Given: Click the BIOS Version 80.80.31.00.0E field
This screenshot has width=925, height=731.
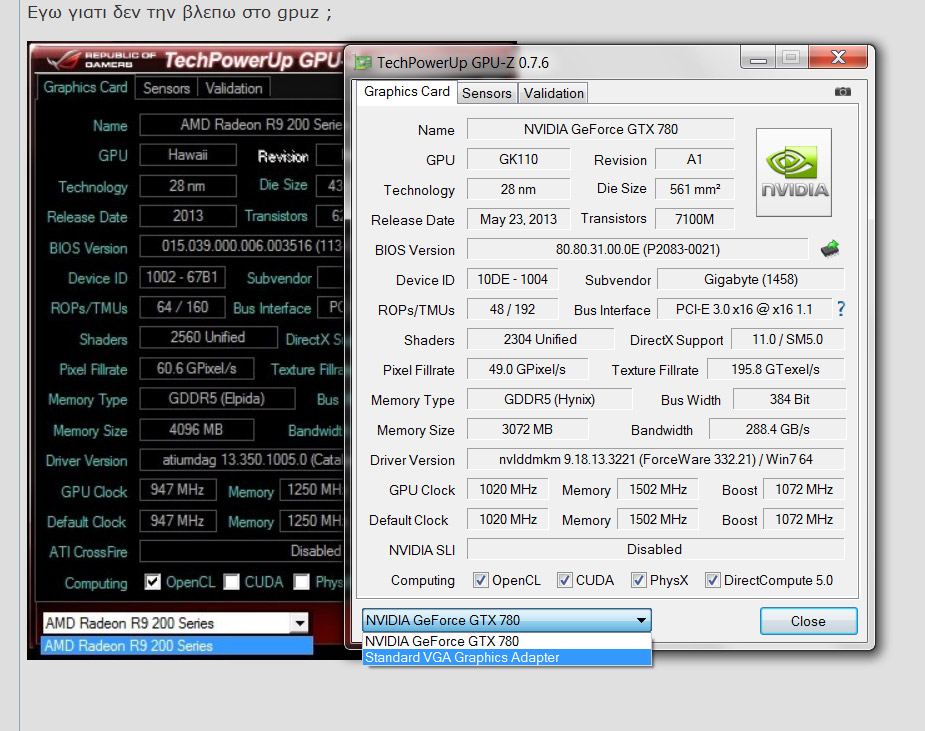Looking at the screenshot, I should point(637,249).
